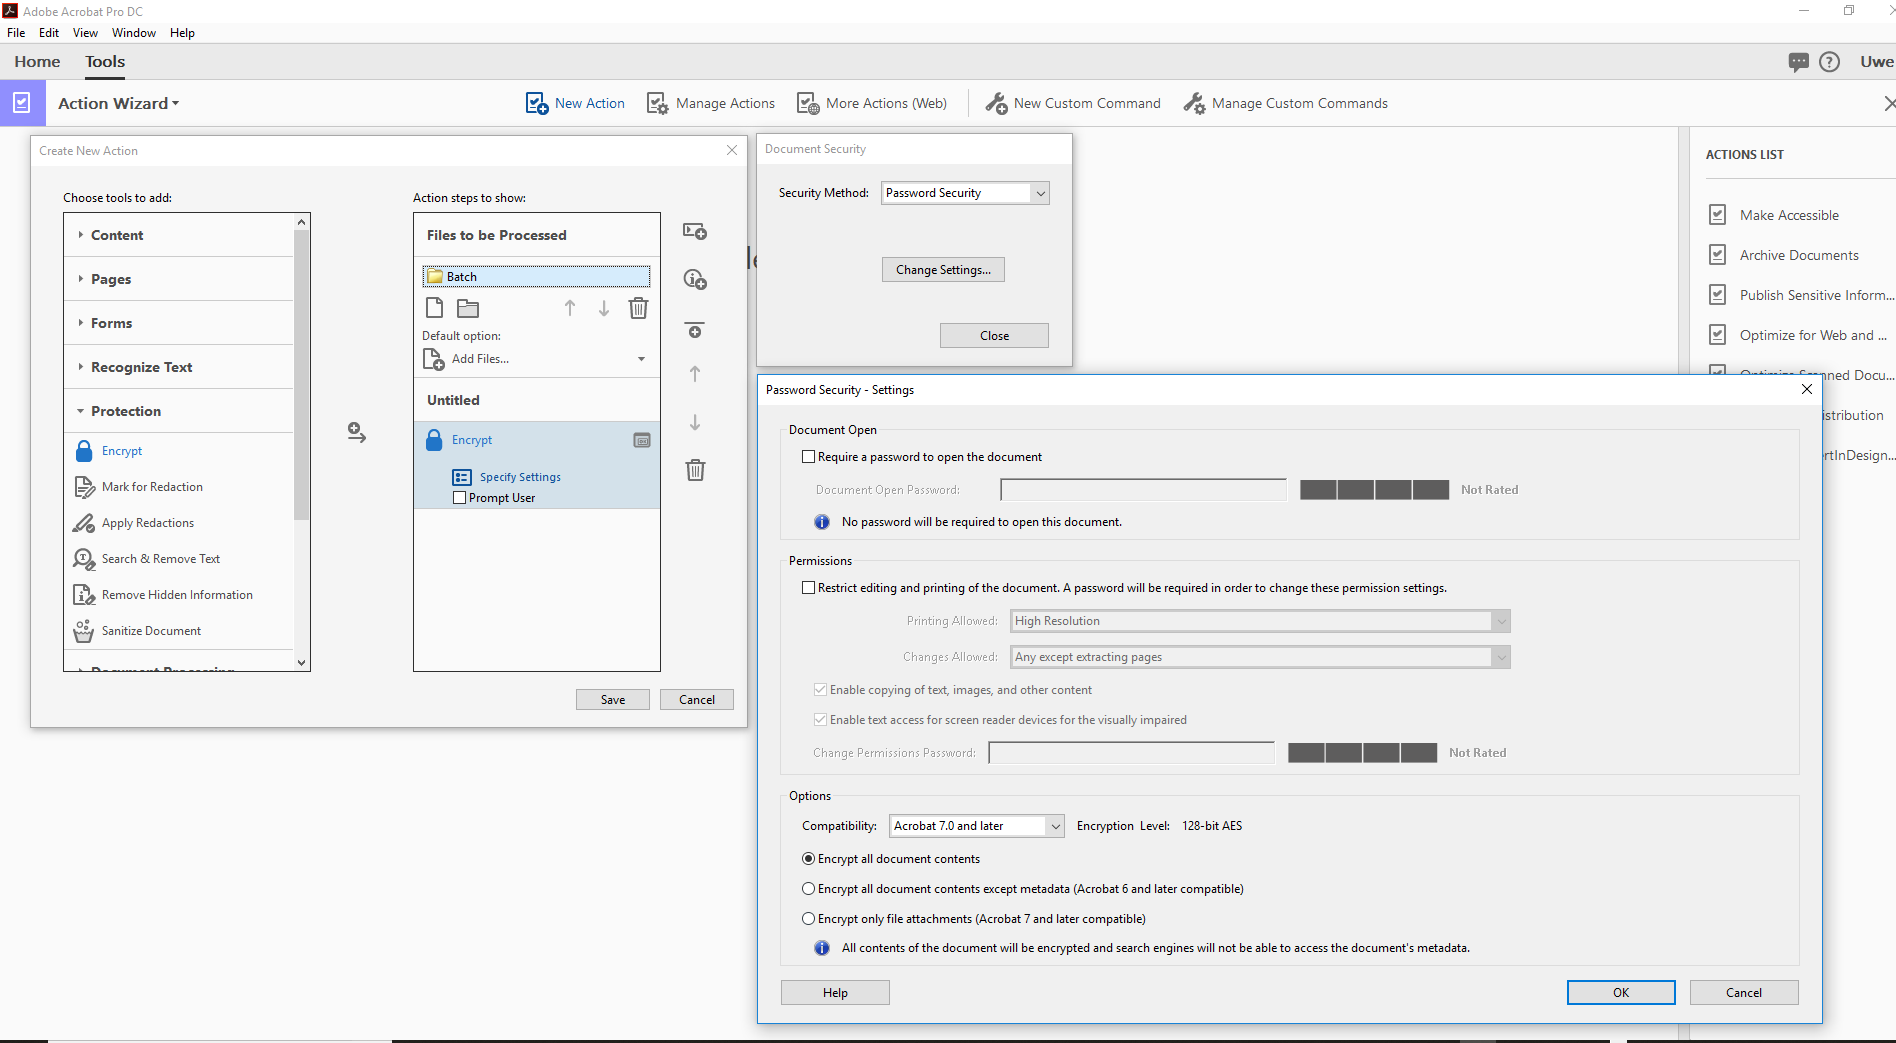
Task: Delete the selected action step via trash icon
Action: coord(695,470)
